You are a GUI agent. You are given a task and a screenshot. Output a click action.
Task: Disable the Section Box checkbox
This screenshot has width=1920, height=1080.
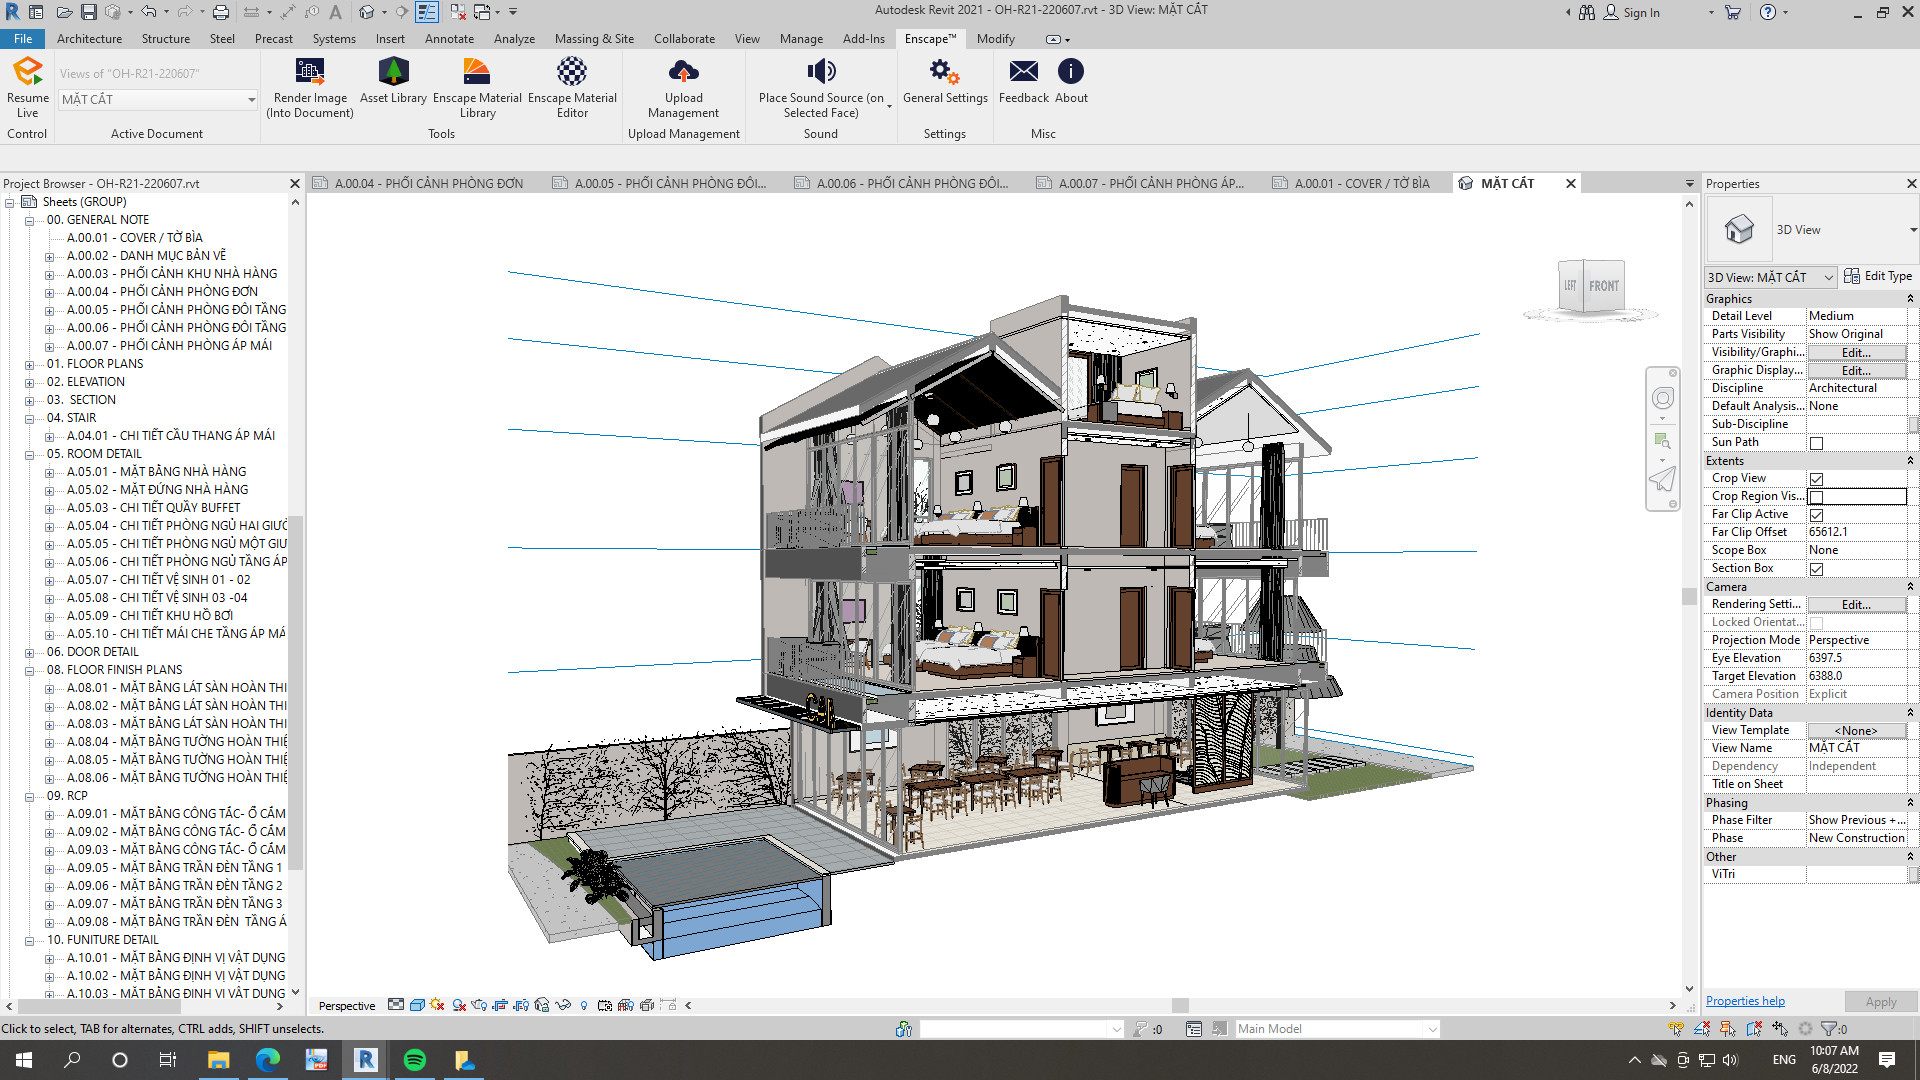pos(1816,569)
